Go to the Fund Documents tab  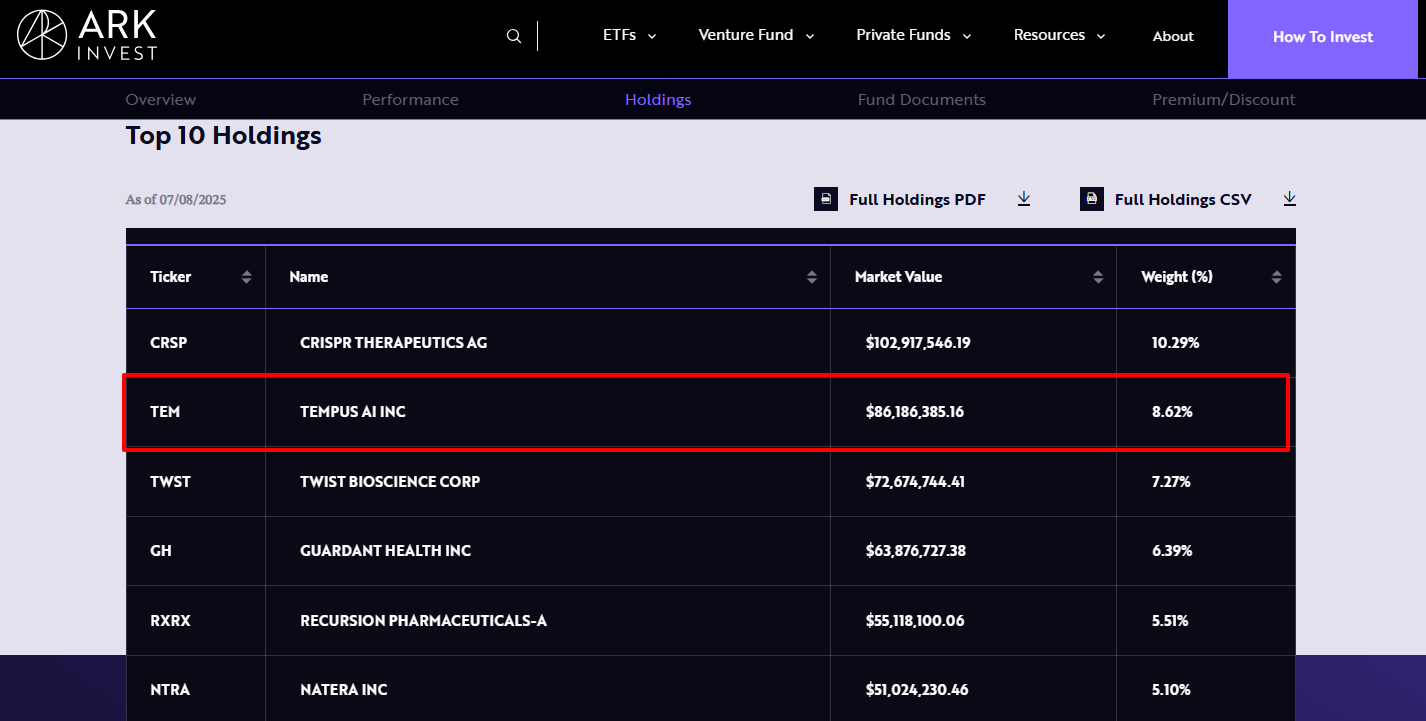coord(922,100)
